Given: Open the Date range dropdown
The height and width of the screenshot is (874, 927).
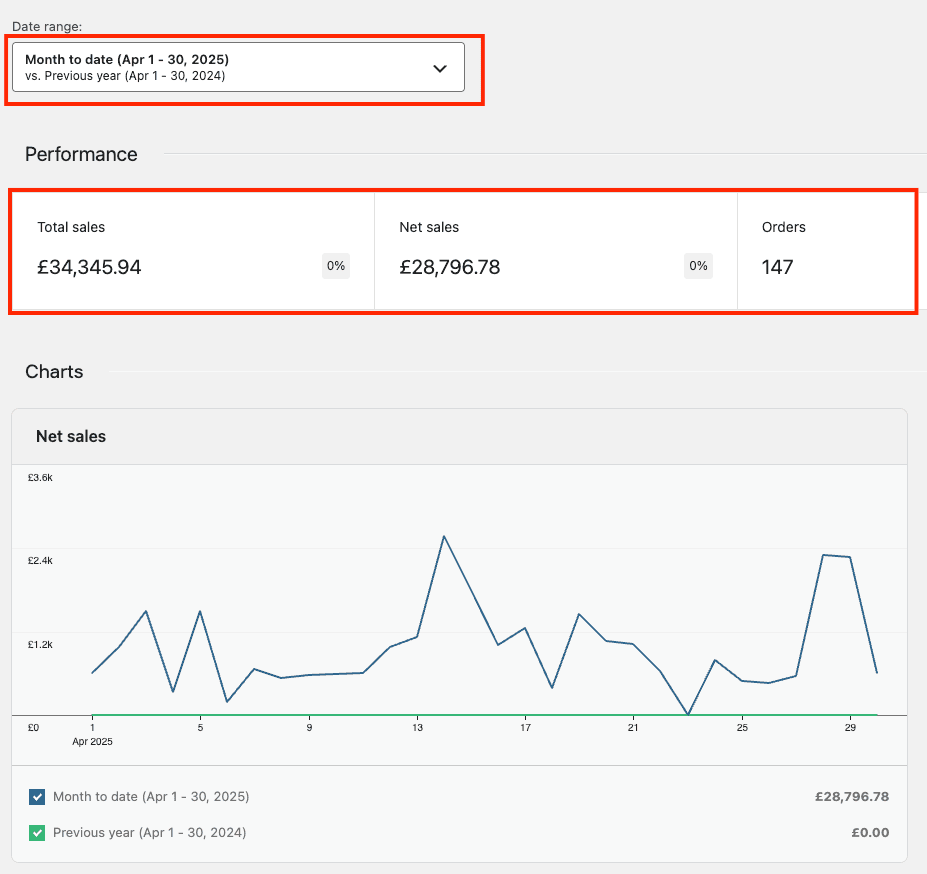Looking at the screenshot, I should (x=238, y=67).
